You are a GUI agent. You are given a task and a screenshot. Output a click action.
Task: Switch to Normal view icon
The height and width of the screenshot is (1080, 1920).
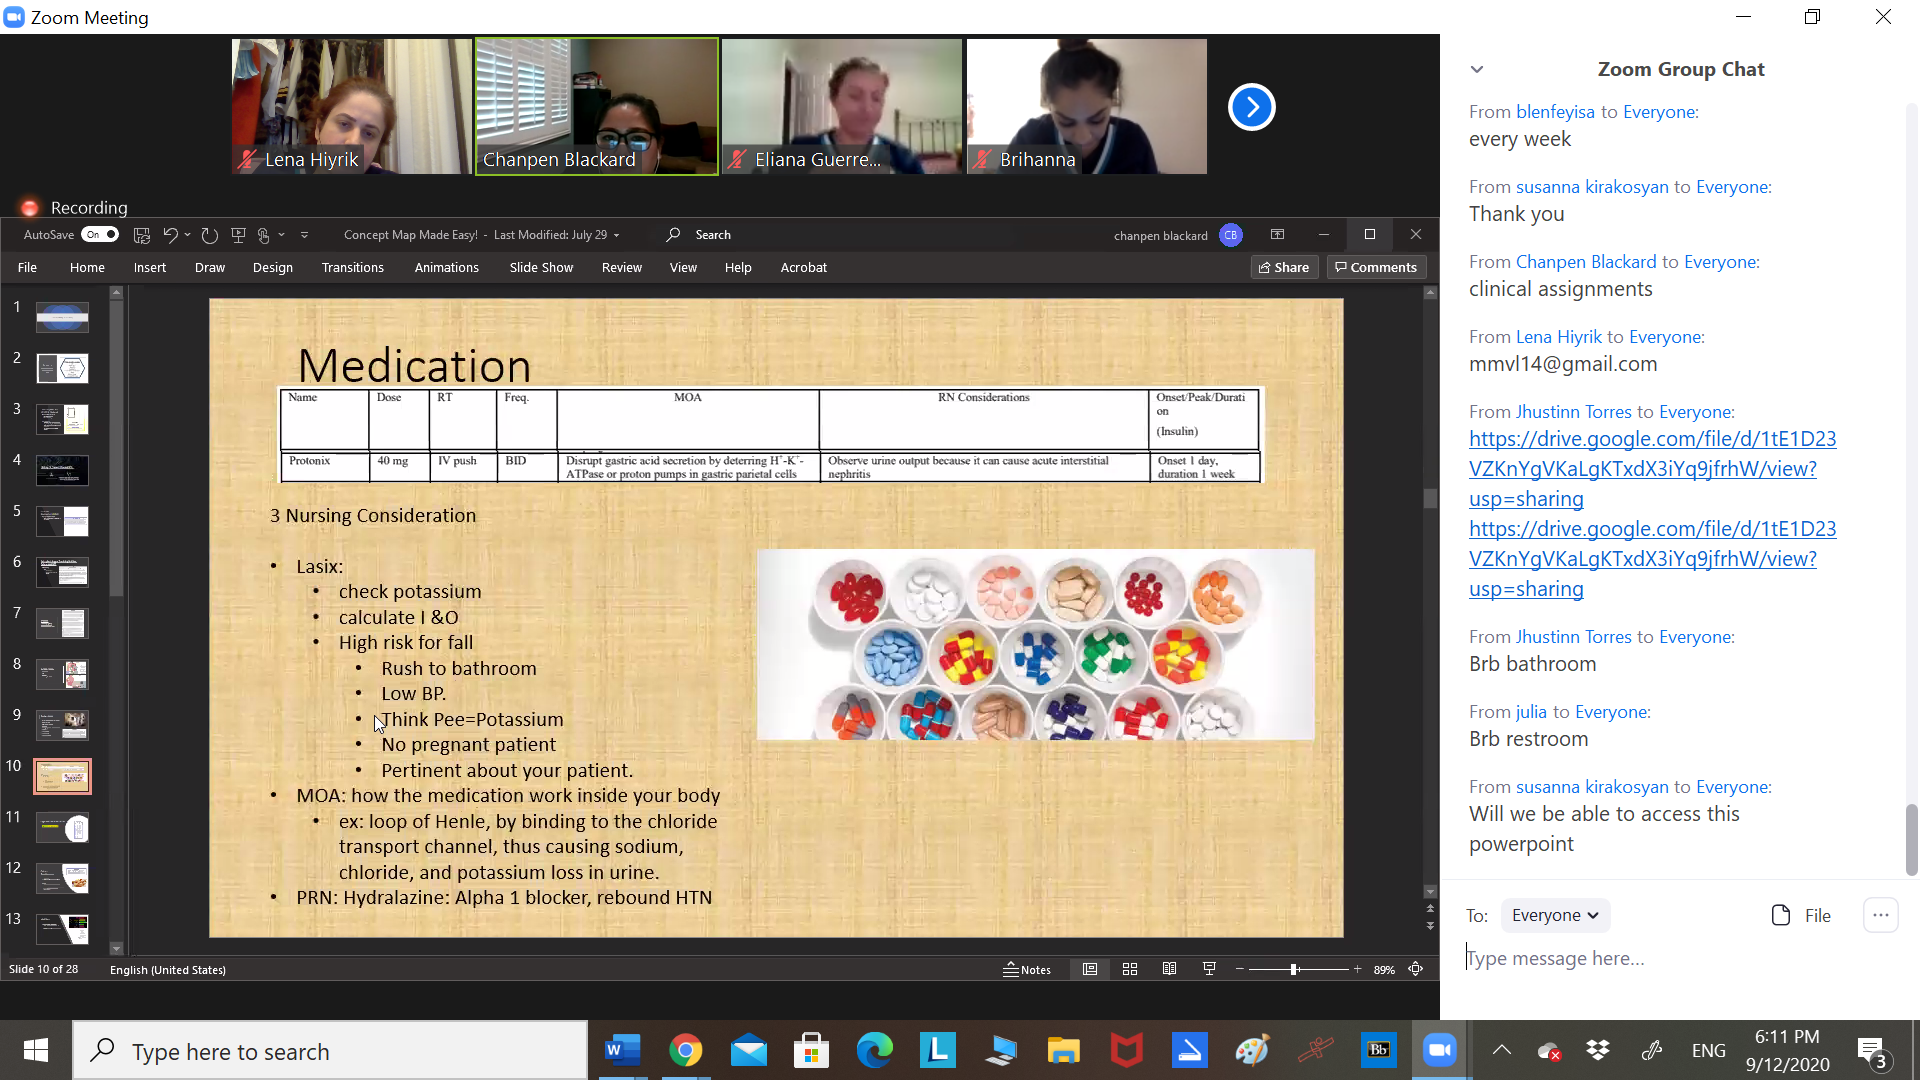(1090, 969)
